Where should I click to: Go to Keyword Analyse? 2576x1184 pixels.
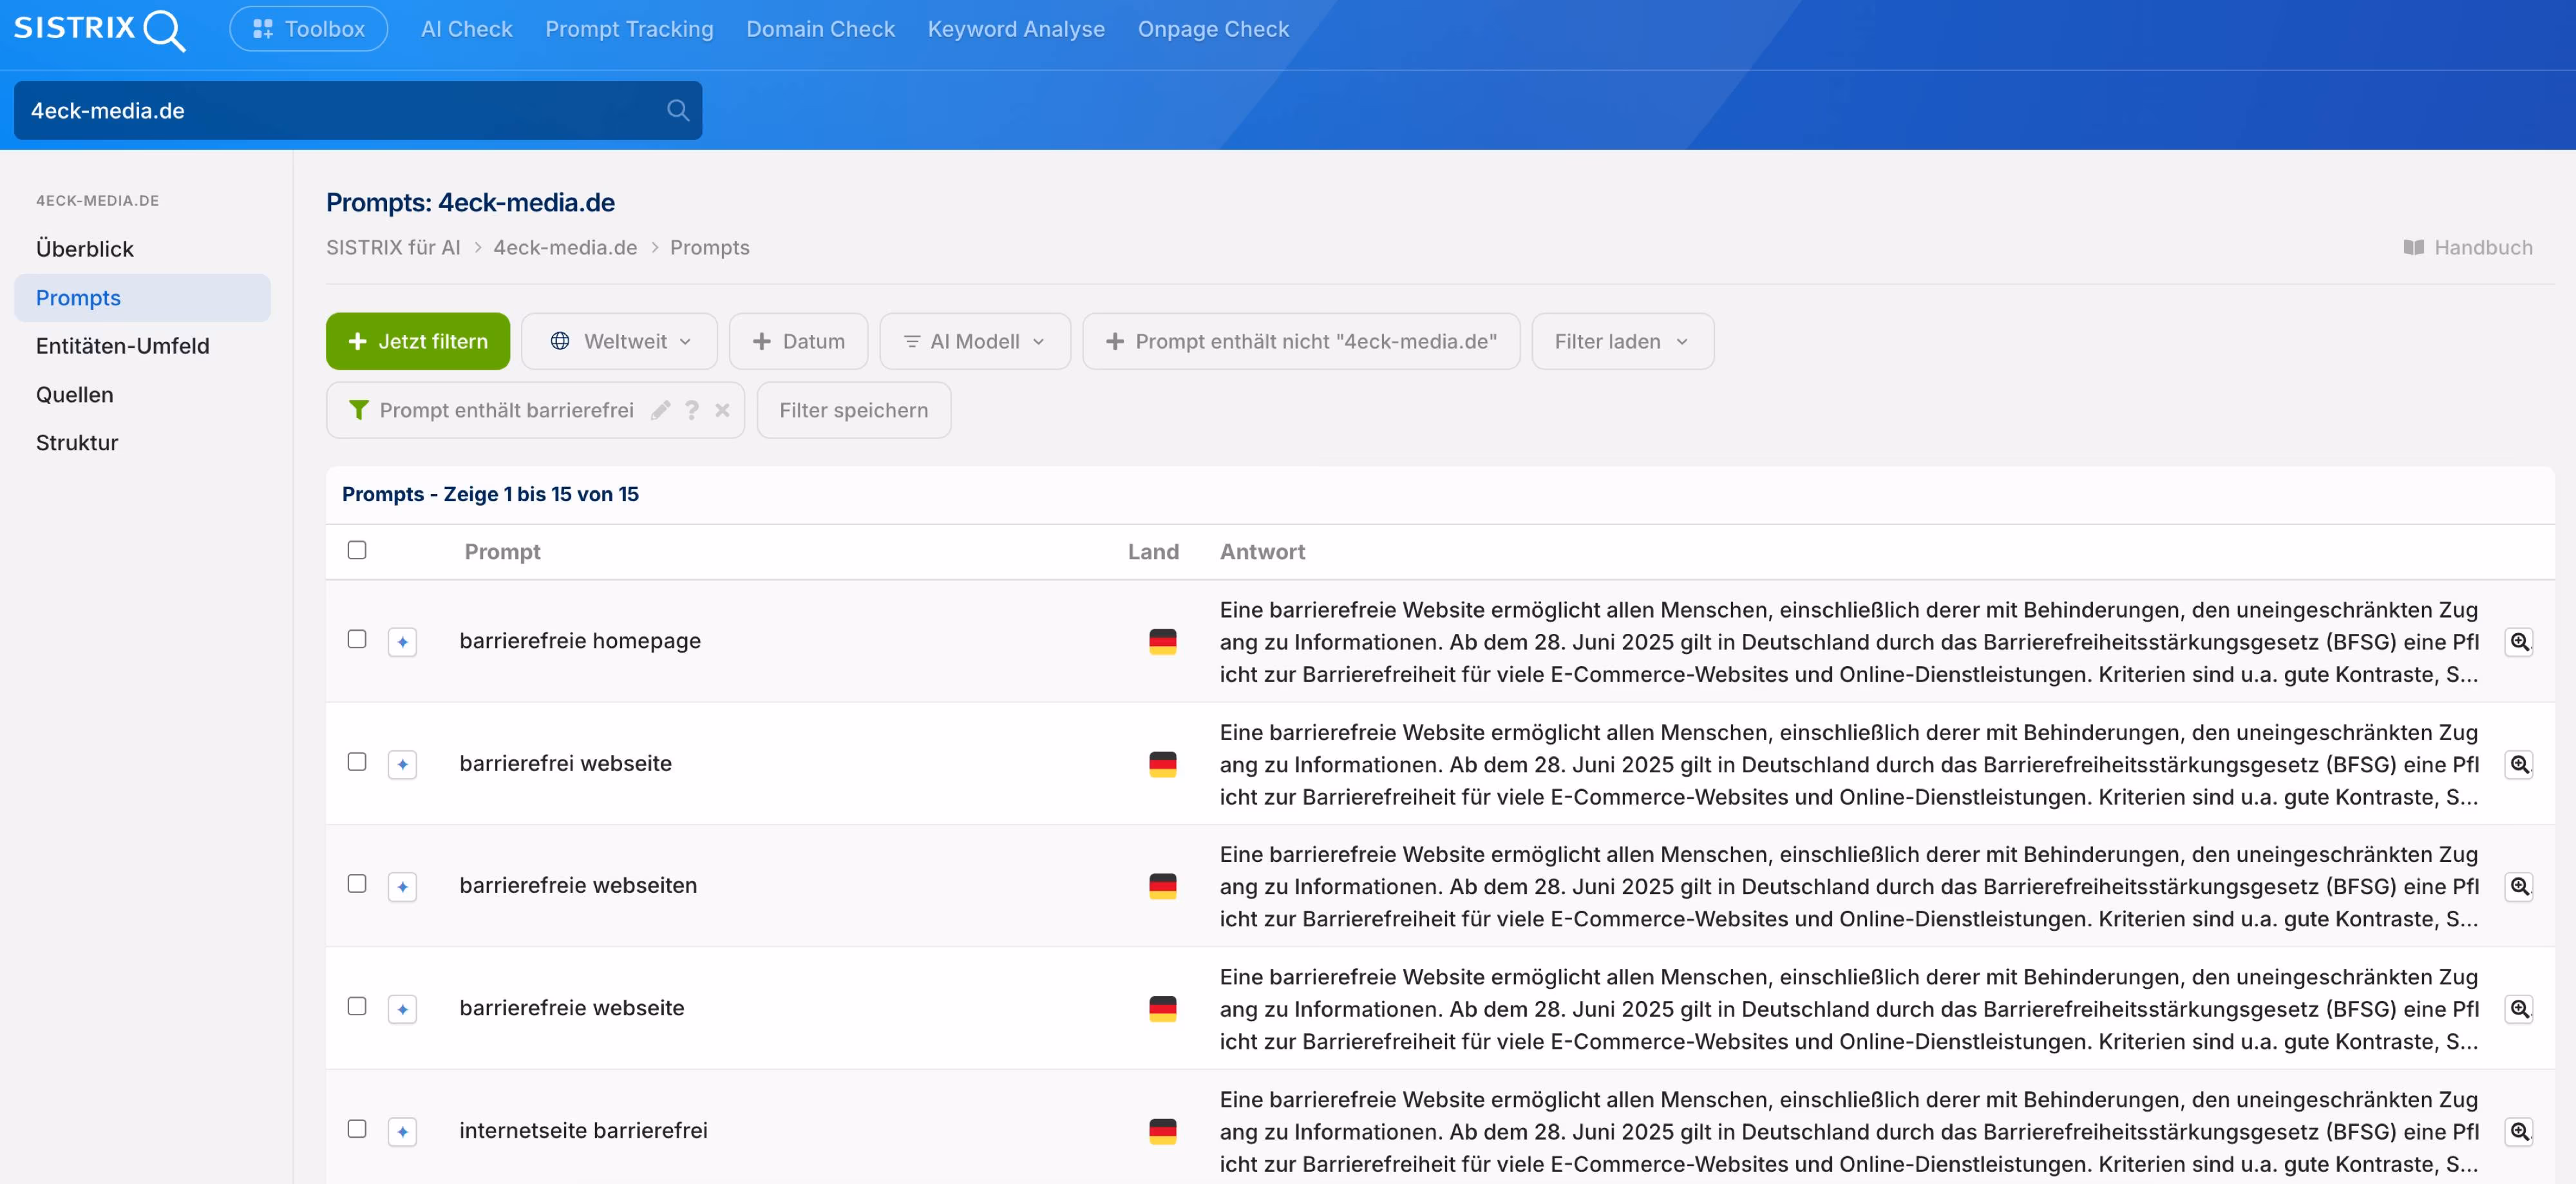tap(1016, 29)
